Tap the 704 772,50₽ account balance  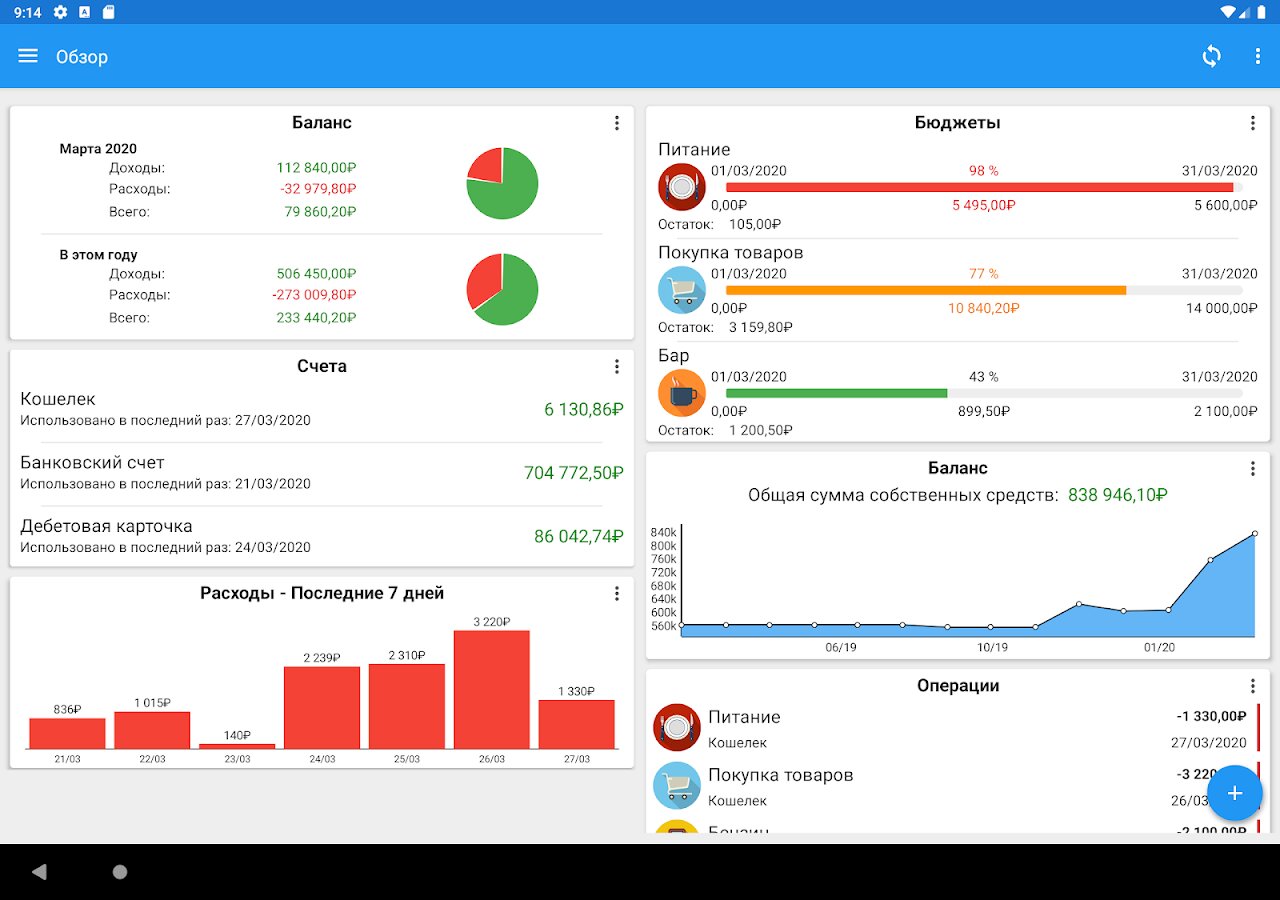[x=574, y=473]
